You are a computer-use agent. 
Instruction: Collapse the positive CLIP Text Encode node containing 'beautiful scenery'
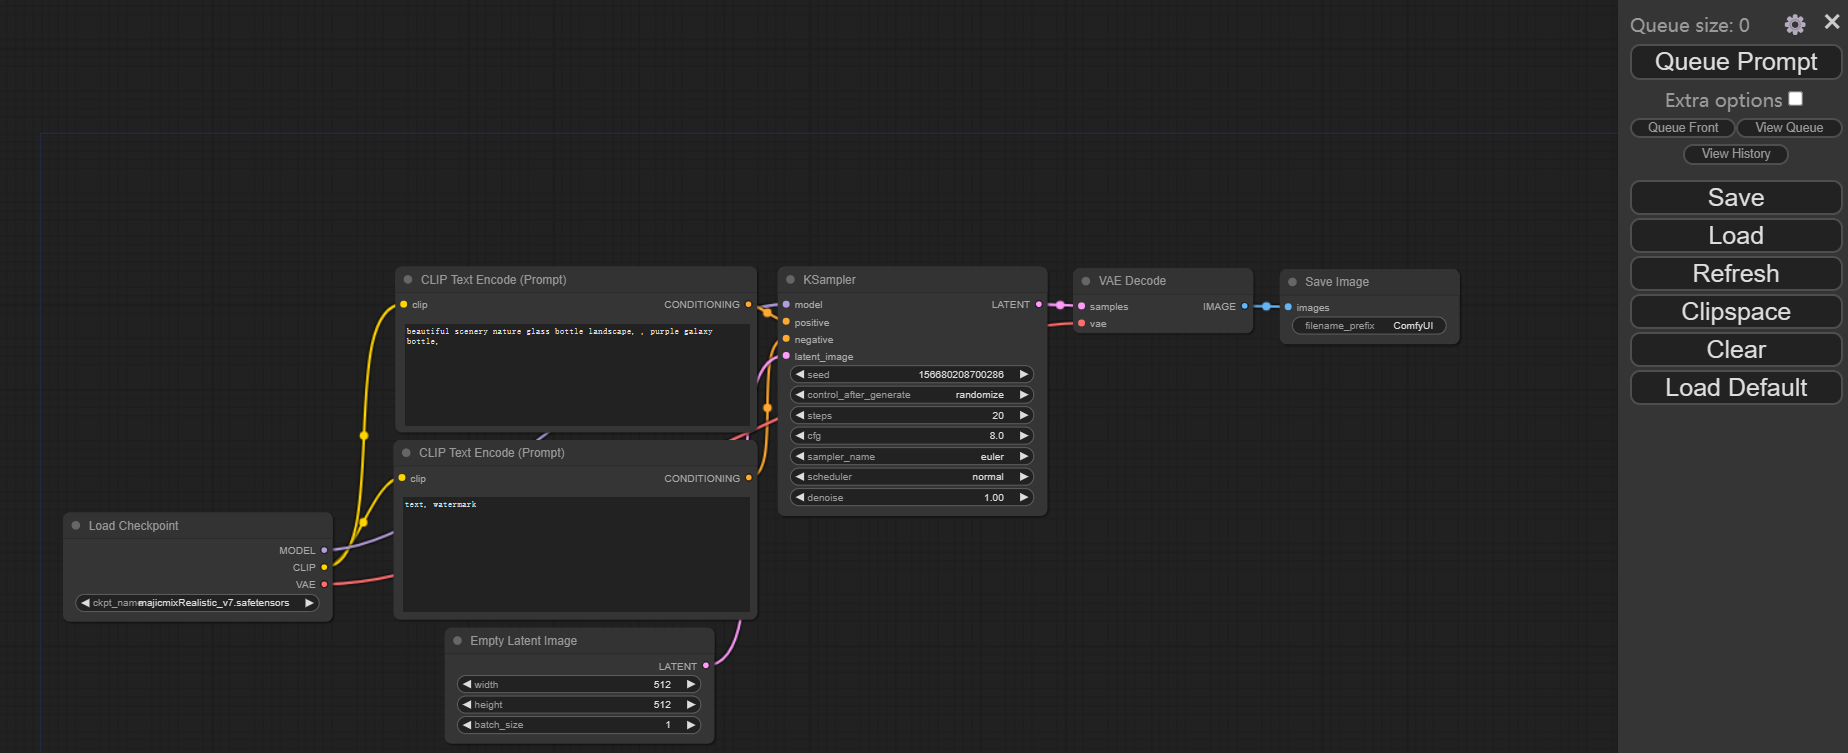[408, 280]
